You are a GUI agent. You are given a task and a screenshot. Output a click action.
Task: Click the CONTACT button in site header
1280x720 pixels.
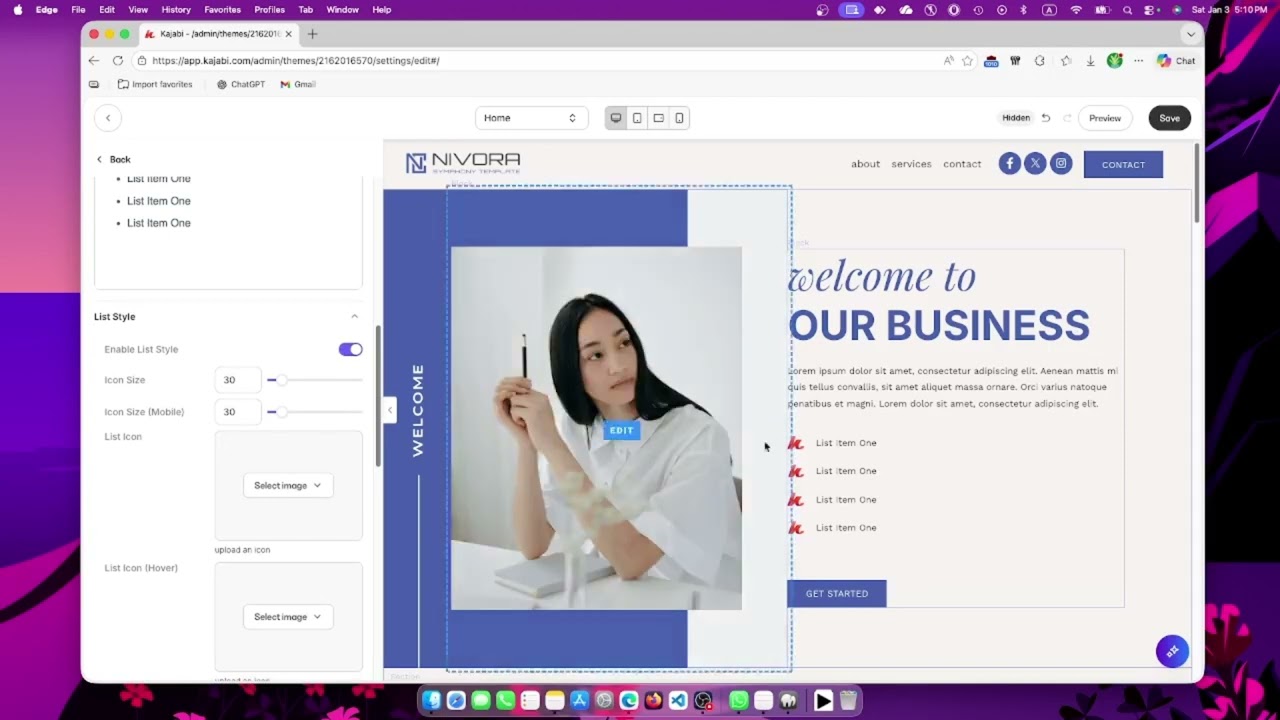click(x=1123, y=164)
